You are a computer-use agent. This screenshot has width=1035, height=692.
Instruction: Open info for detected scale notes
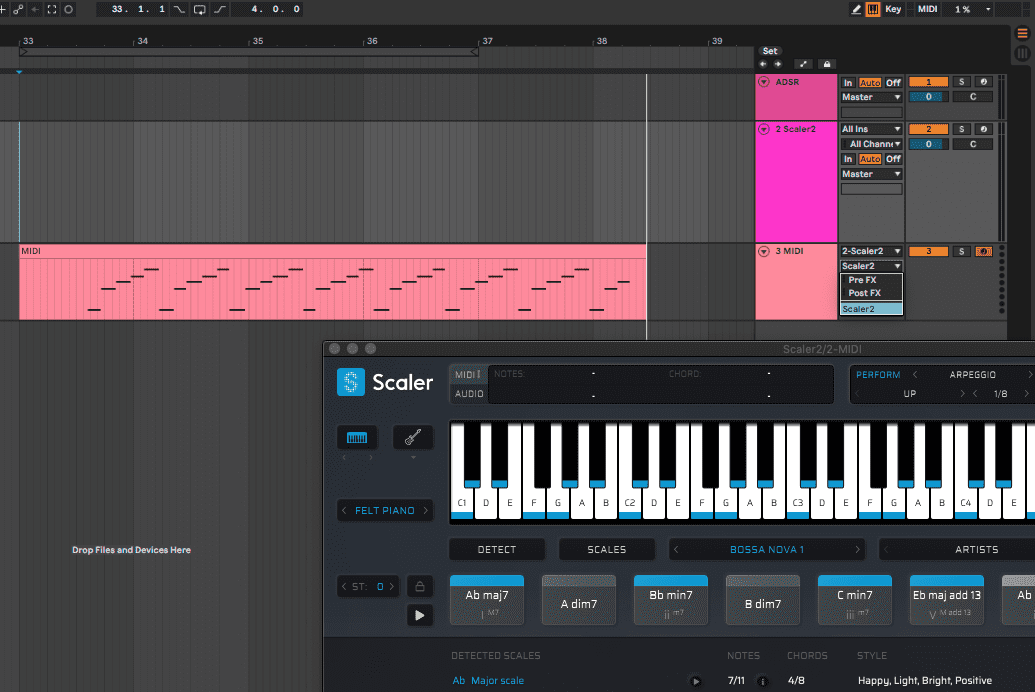pyautogui.click(x=763, y=681)
